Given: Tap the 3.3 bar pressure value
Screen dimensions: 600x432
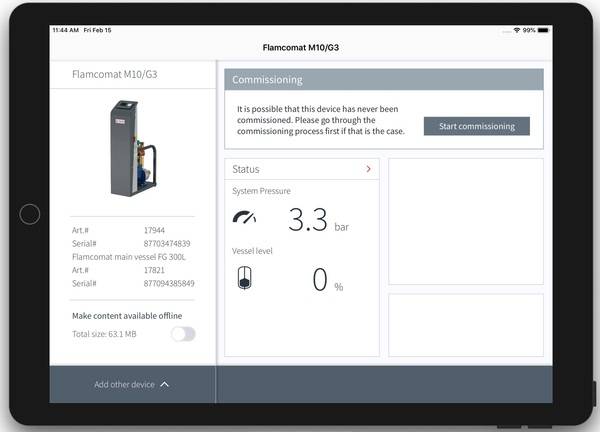Looking at the screenshot, I should coord(318,220).
